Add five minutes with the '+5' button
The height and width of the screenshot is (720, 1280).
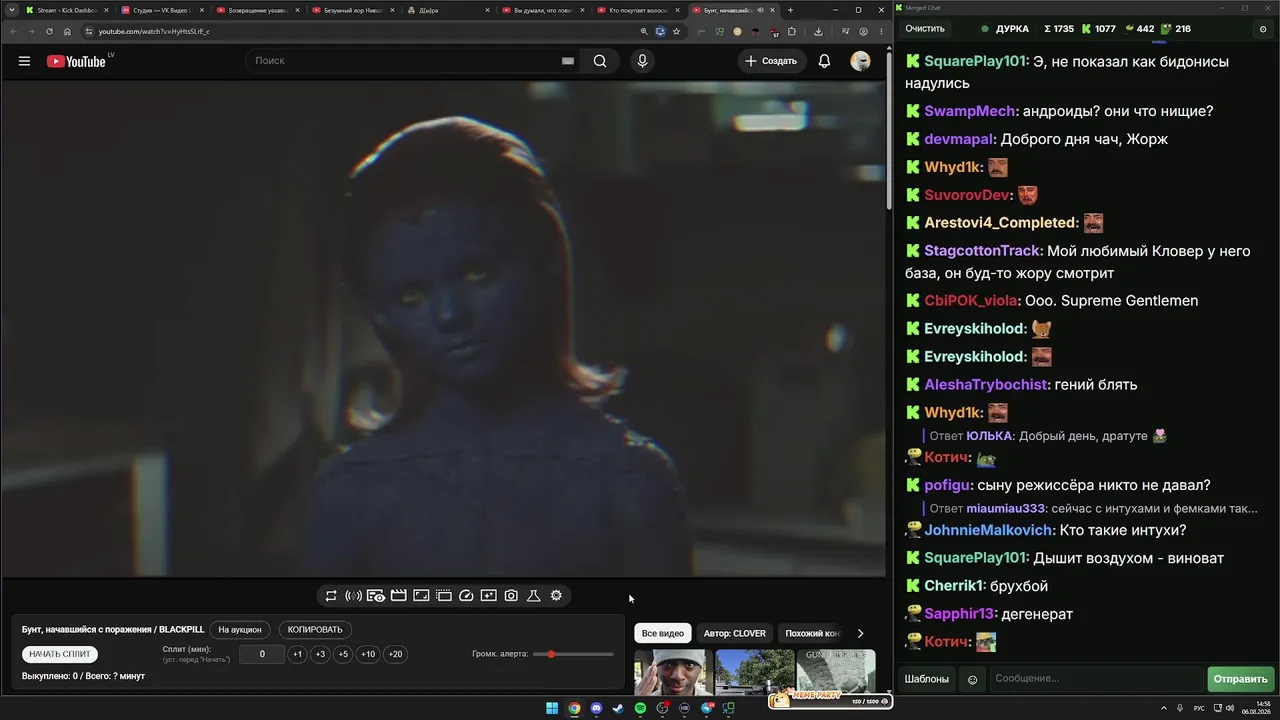(343, 655)
